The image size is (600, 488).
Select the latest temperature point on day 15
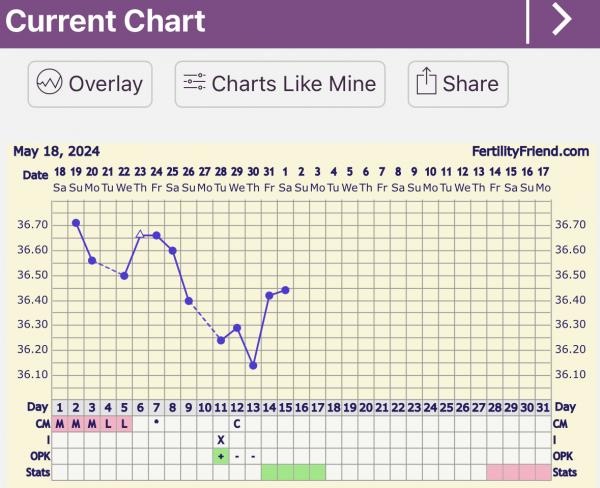point(285,290)
